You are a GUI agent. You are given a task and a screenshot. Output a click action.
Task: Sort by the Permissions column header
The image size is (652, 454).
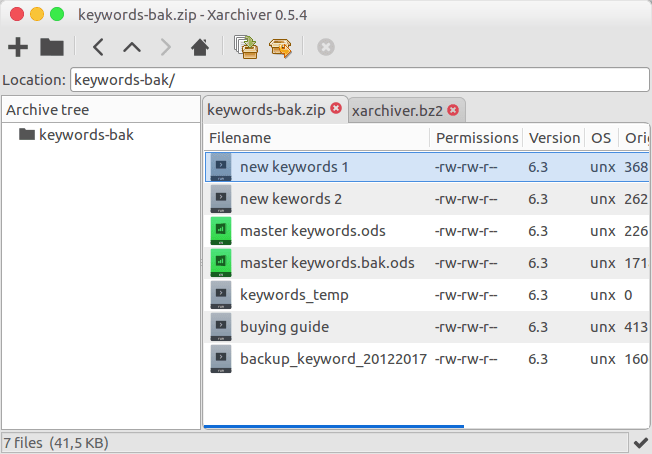[477, 138]
